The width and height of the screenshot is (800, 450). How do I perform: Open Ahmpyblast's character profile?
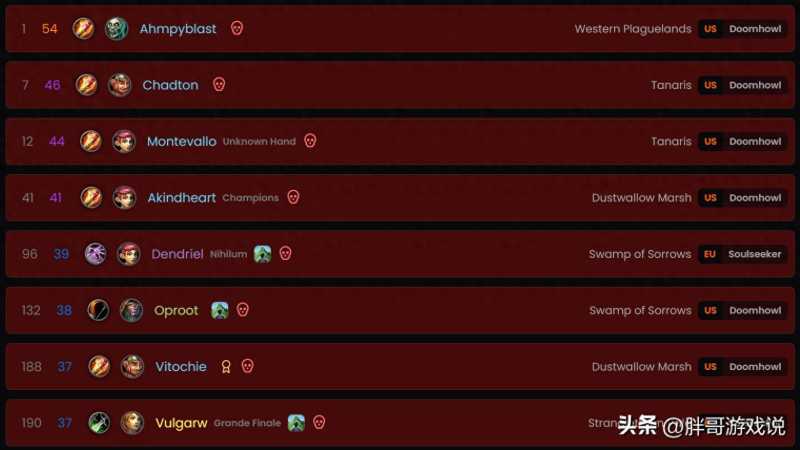pos(178,29)
